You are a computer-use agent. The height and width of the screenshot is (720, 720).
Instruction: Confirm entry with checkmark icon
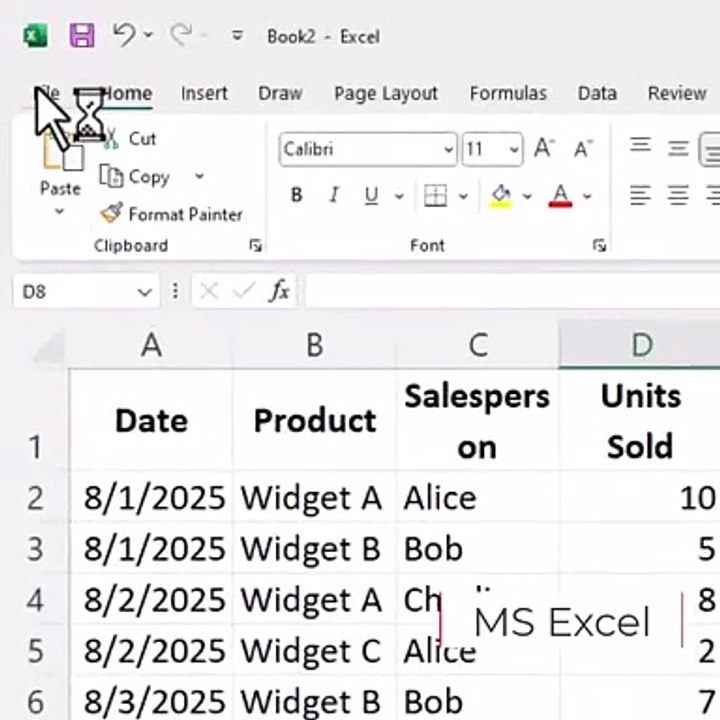244,290
